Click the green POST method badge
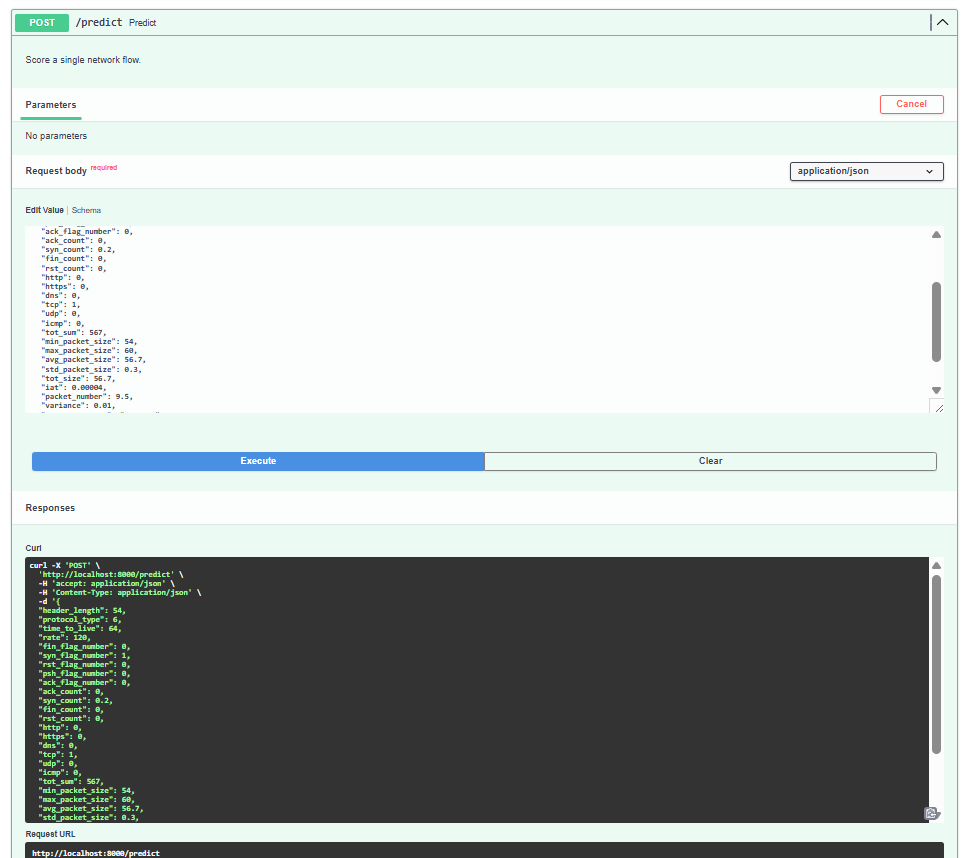 pos(42,23)
